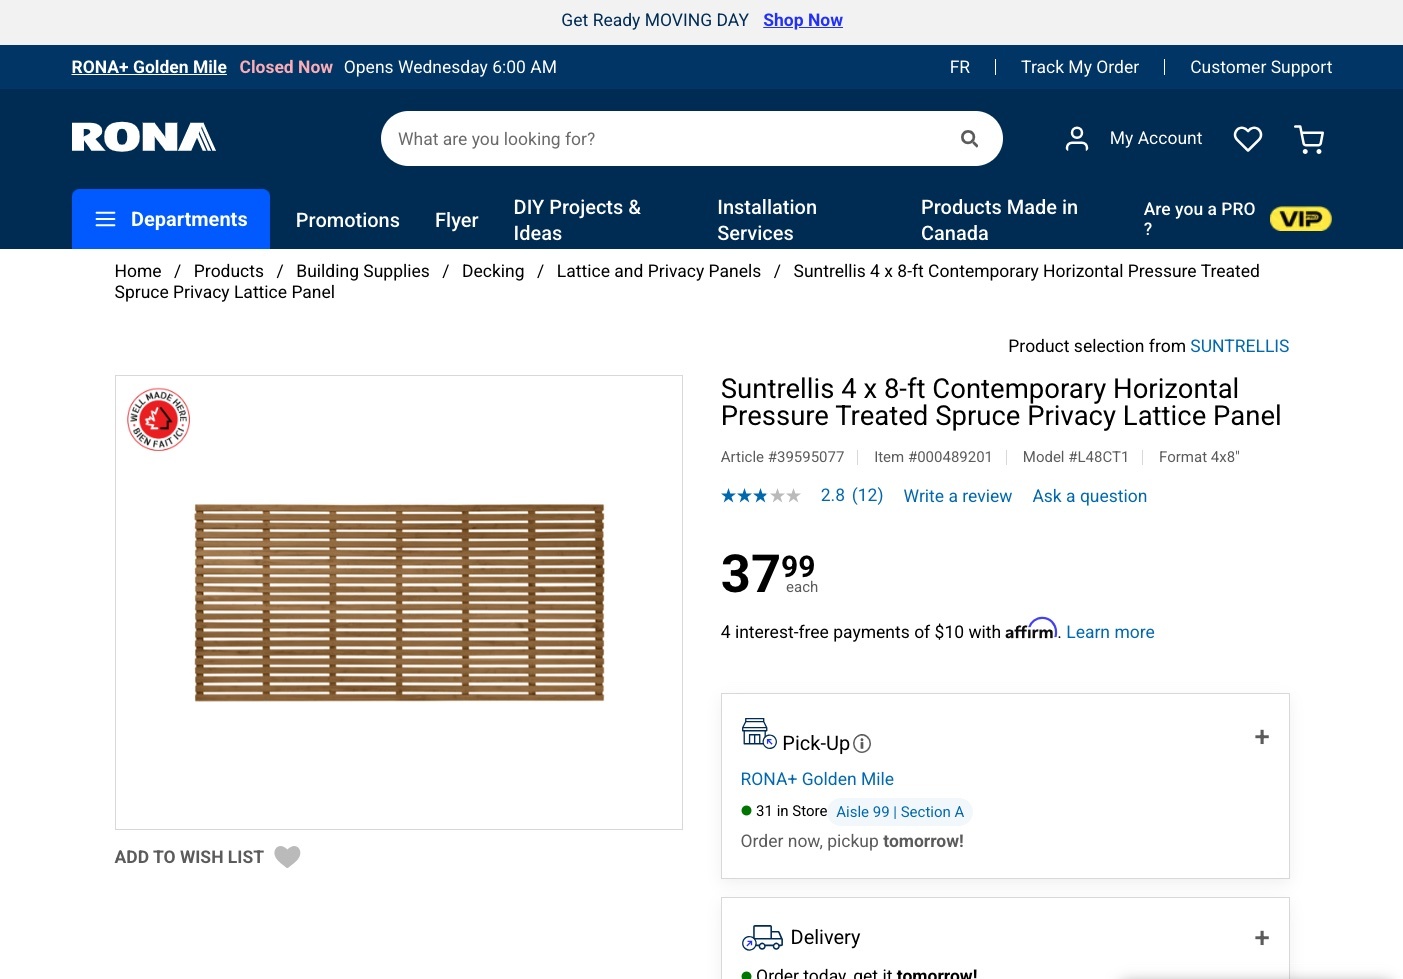Open SUNTRELLIS brand link
Screen dimensions: 1403x979
click(1239, 346)
